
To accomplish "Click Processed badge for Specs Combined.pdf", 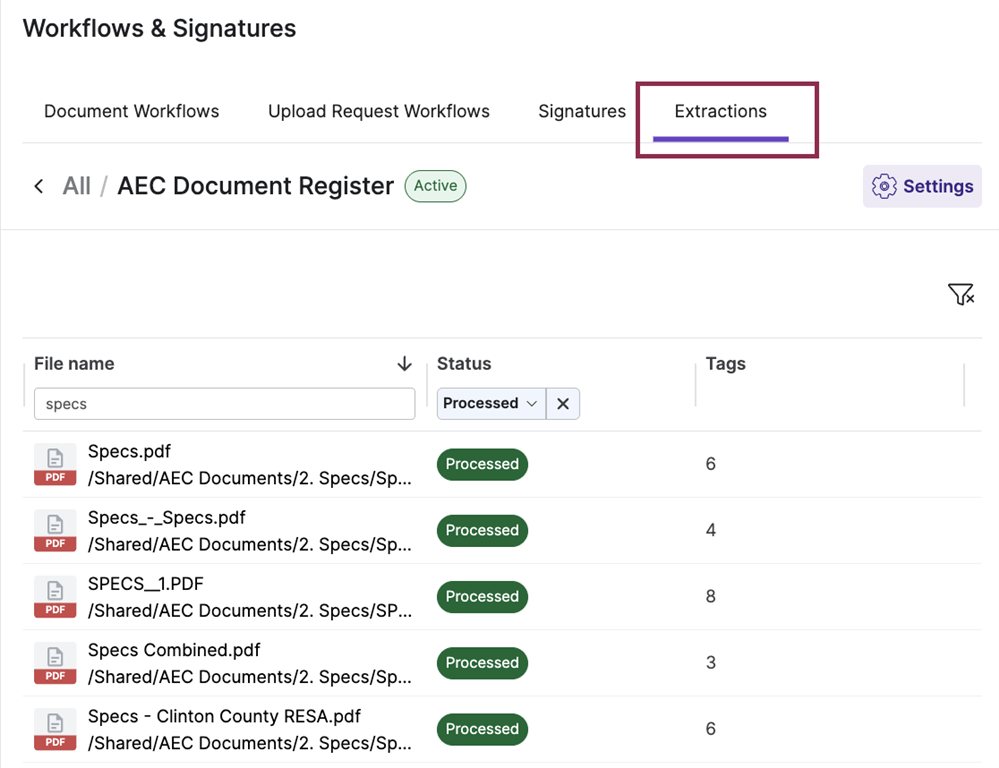I will 482,663.
